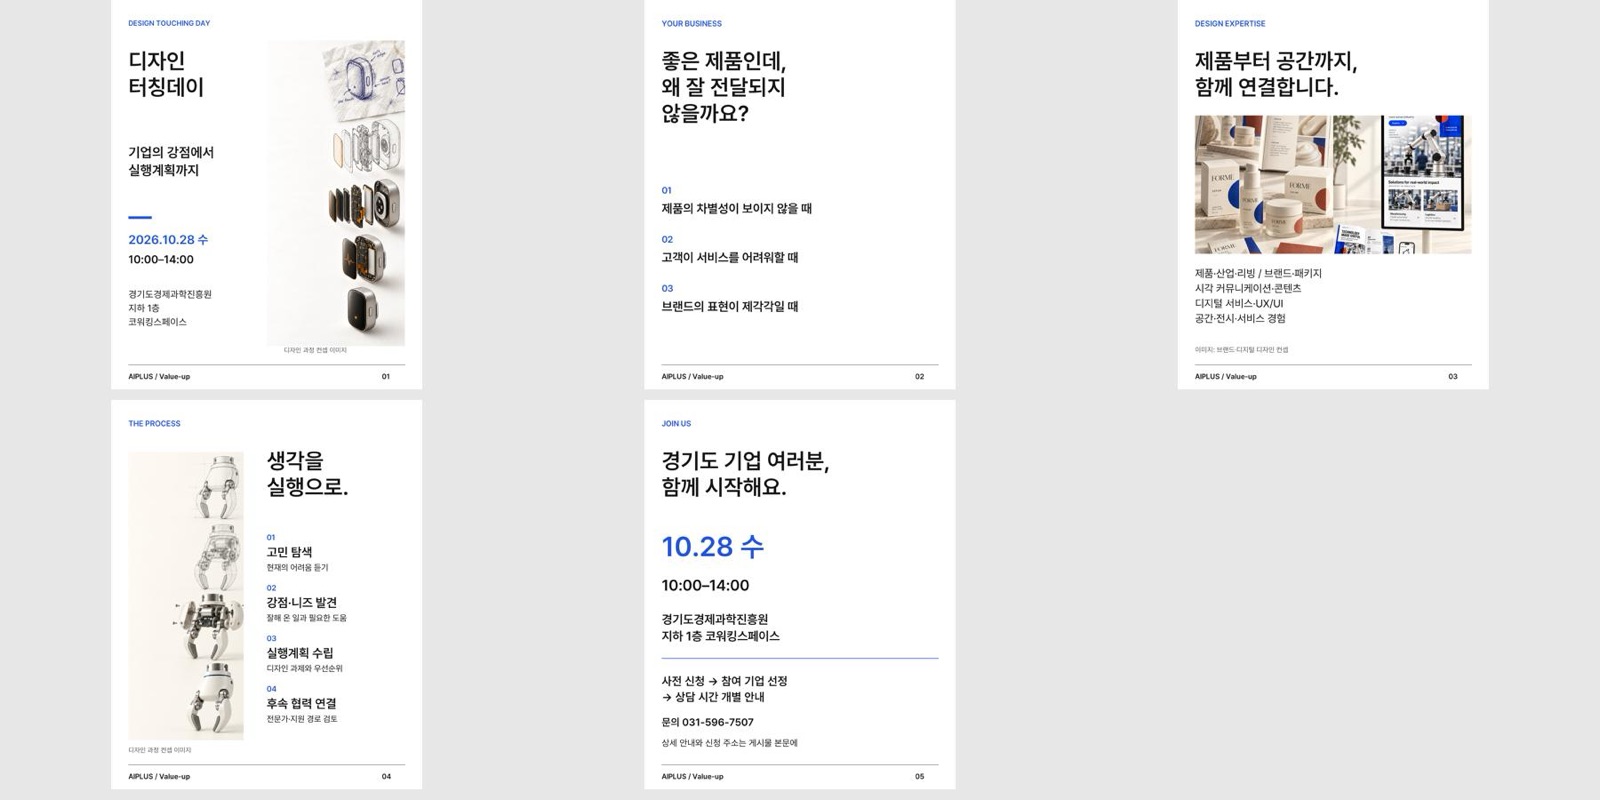
Task: Click the page number 04 in footer
Action: coord(386,777)
